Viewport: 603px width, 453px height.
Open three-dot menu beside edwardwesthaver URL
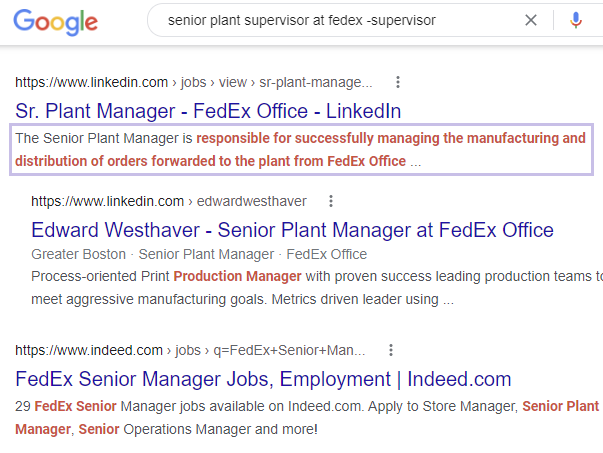[x=331, y=201]
